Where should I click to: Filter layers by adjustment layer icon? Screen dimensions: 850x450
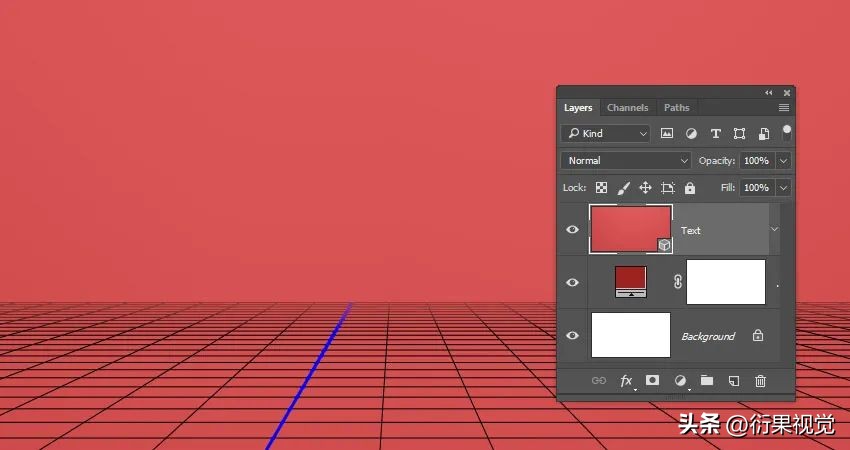click(x=691, y=133)
